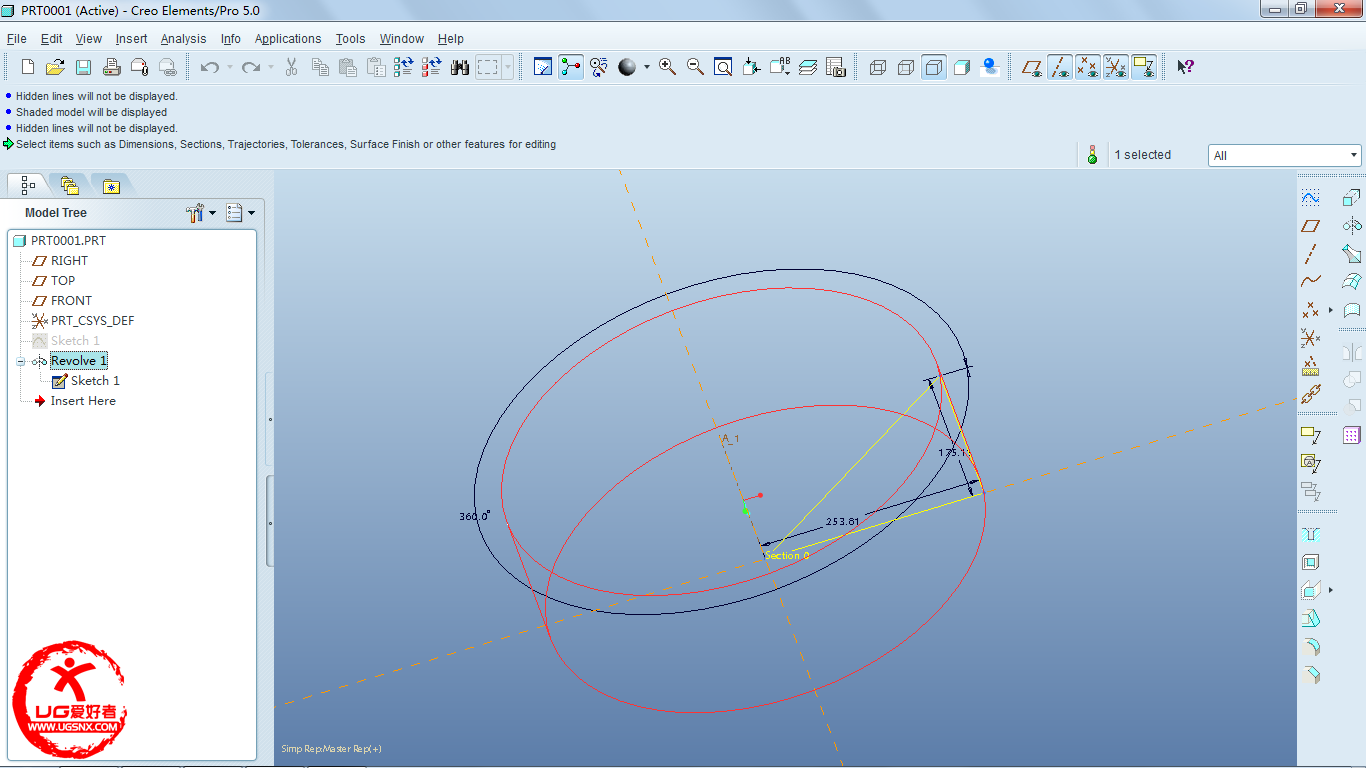Expand the Draft tool flyout arrow

click(x=1331, y=590)
